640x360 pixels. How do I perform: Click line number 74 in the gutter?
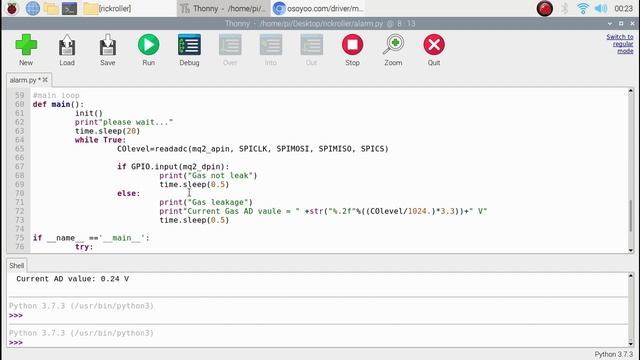click(x=20, y=229)
